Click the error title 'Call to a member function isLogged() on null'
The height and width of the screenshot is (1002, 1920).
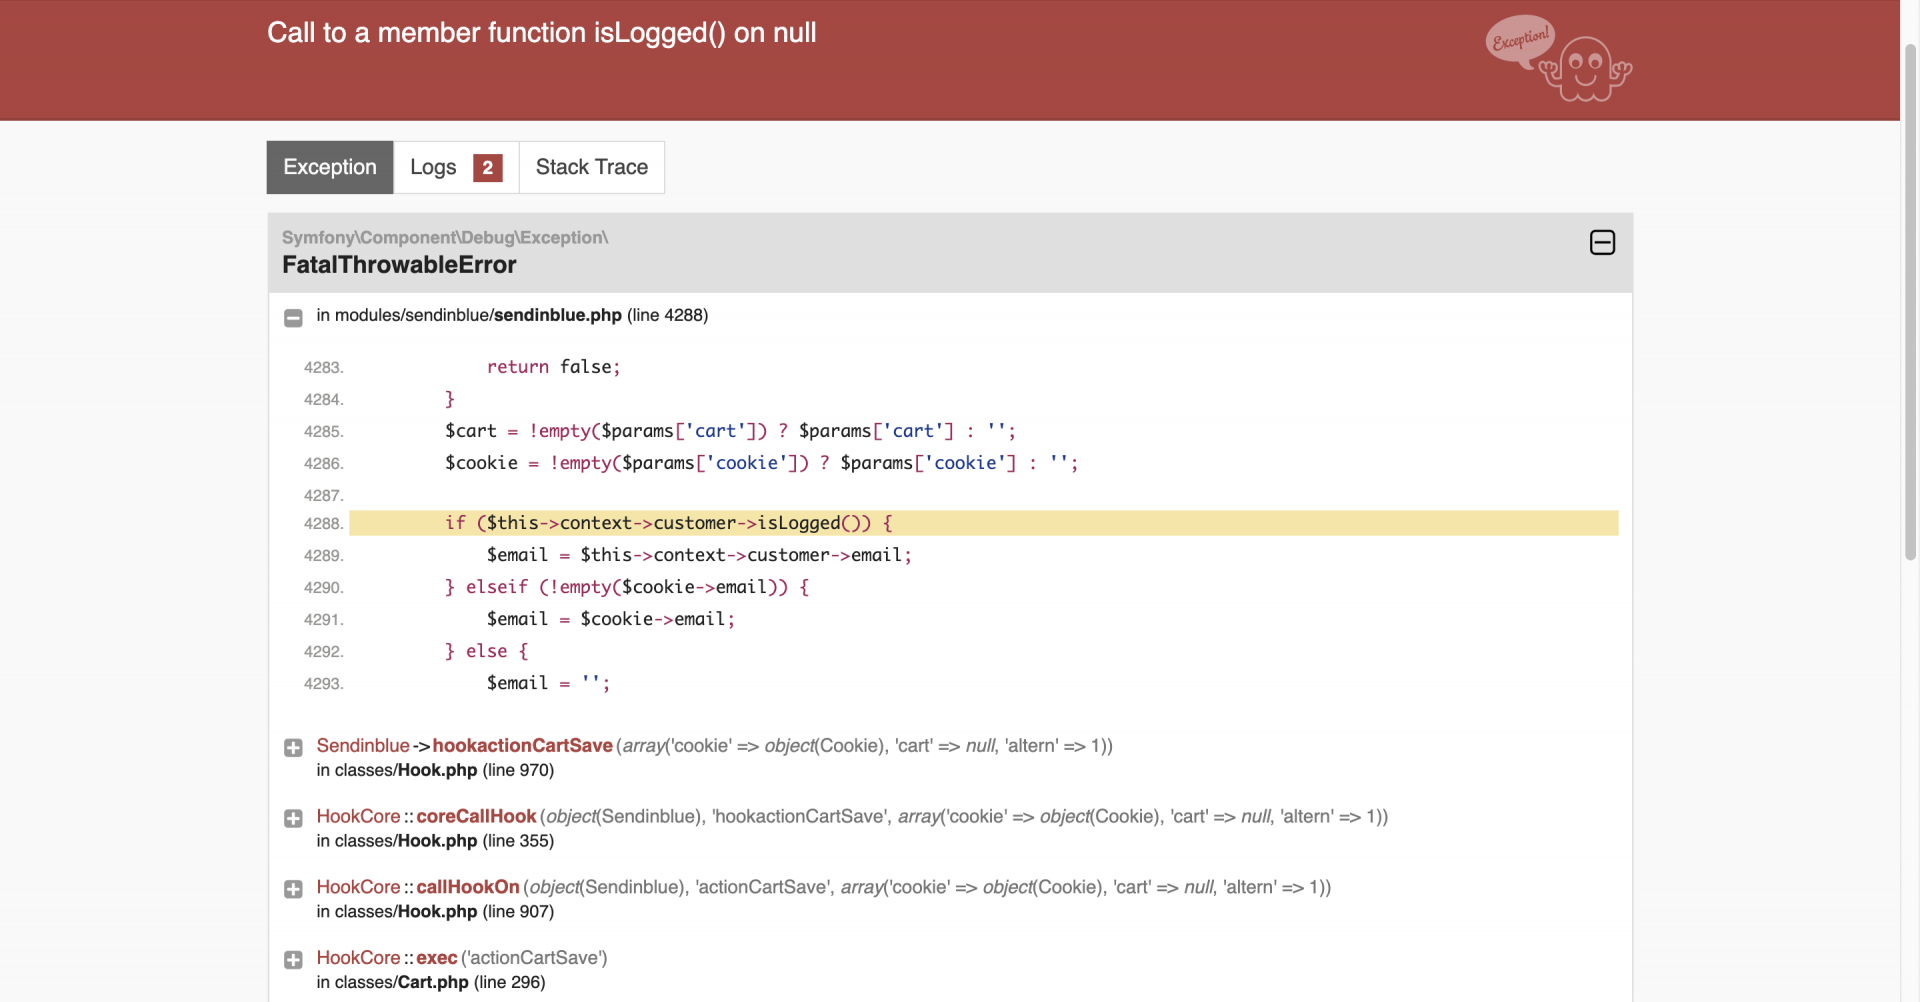coord(541,33)
